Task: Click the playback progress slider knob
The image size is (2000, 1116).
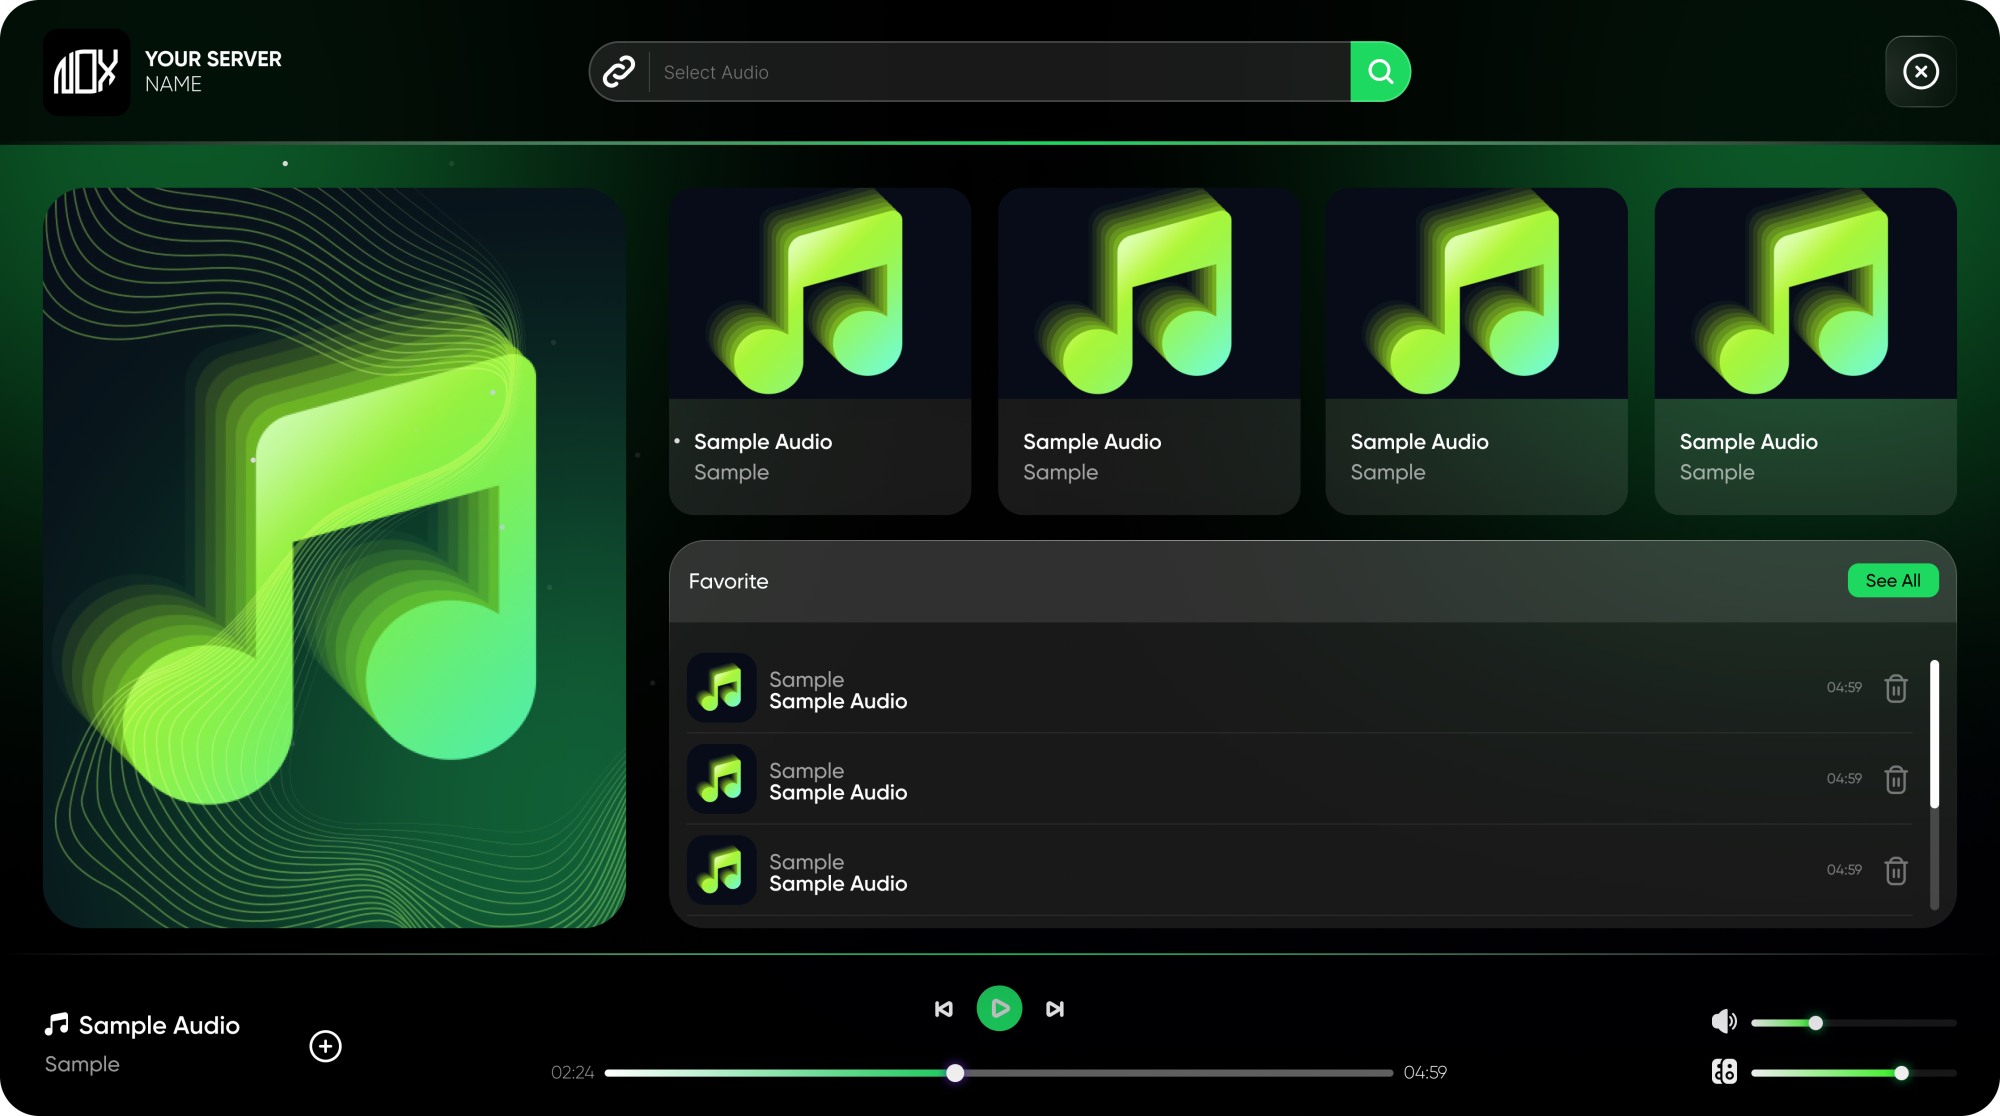Action: pos(955,1073)
